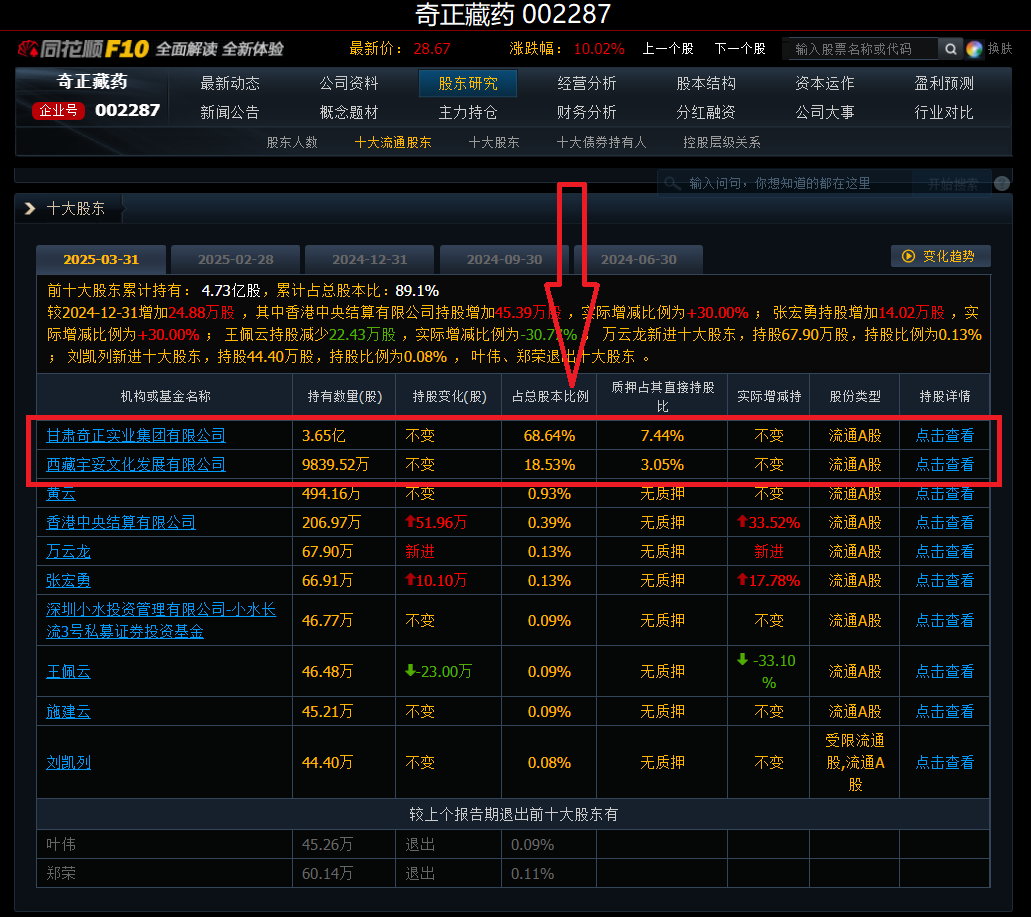This screenshot has width=1031, height=917.
Task: Open the 分红融资 menu
Action: point(706,112)
